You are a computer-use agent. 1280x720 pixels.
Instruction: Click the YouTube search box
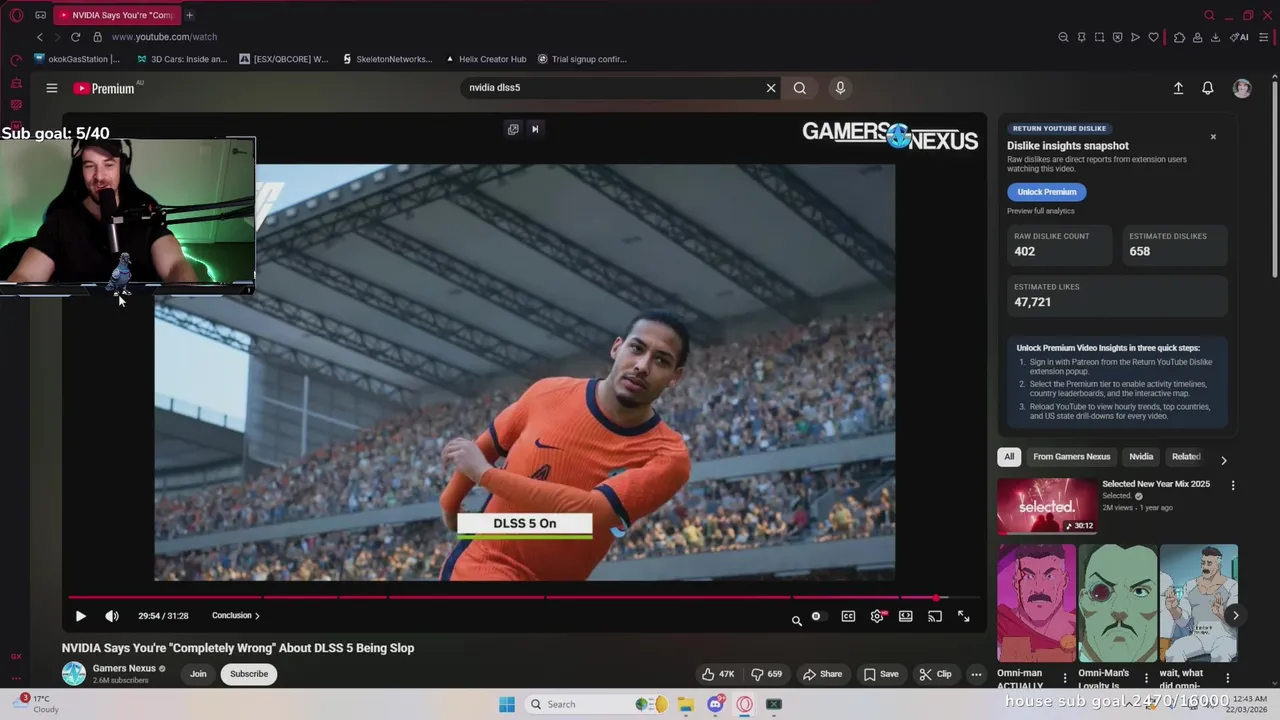coord(613,88)
